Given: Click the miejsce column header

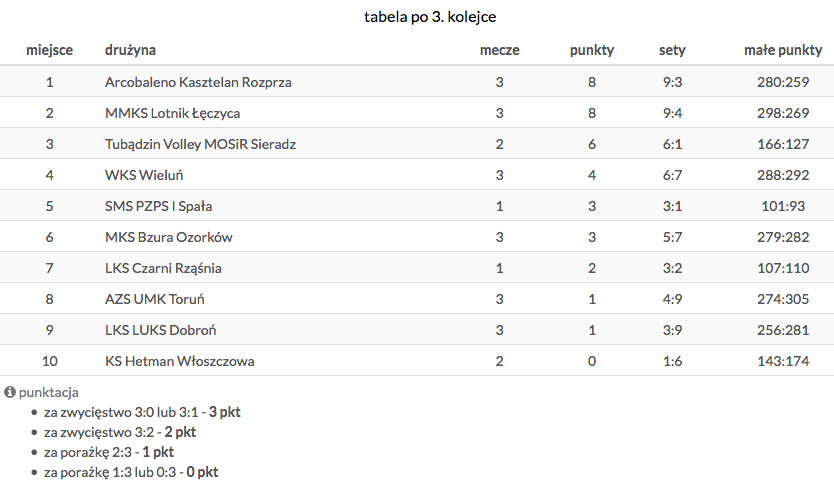Looking at the screenshot, I should 49,50.
